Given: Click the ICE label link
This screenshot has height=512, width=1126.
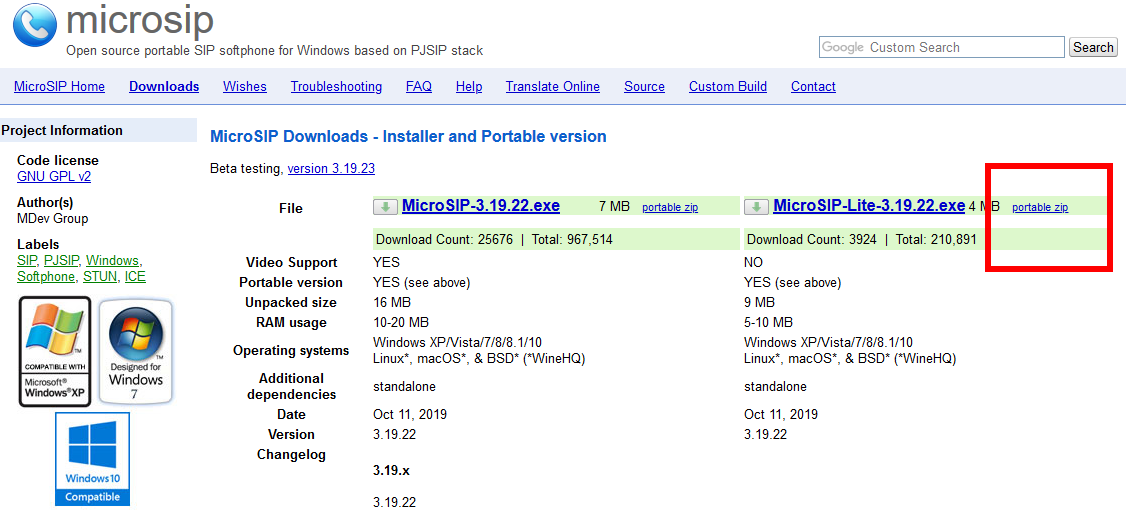Looking at the screenshot, I should click(135, 276).
